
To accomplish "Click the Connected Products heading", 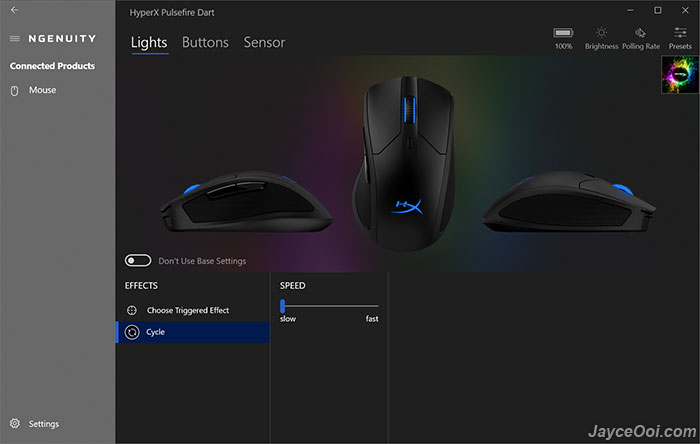I will pos(52,66).
